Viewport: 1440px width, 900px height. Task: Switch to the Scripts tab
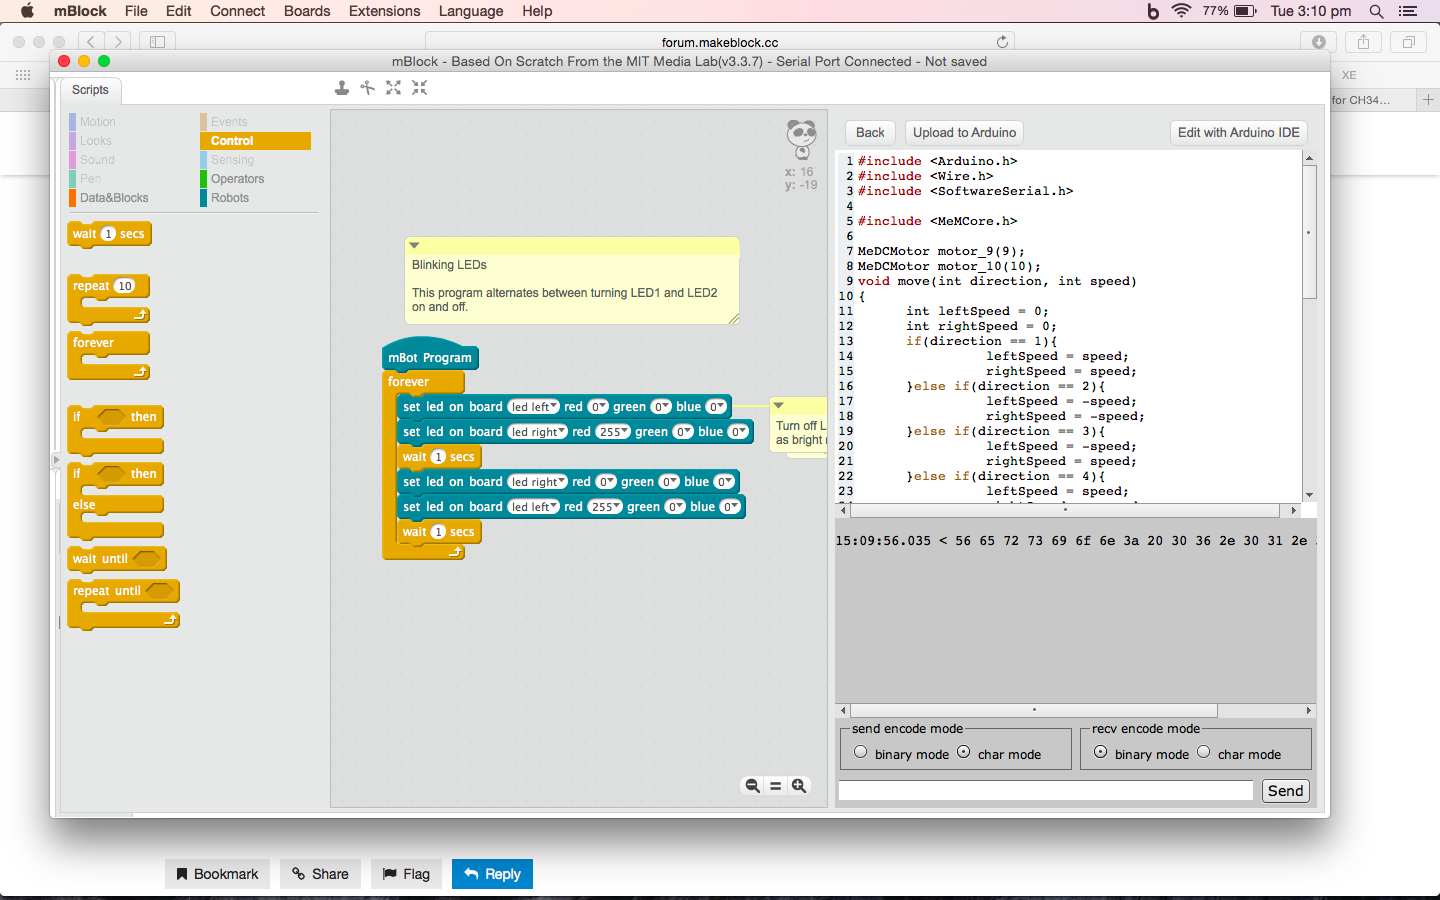coord(90,90)
